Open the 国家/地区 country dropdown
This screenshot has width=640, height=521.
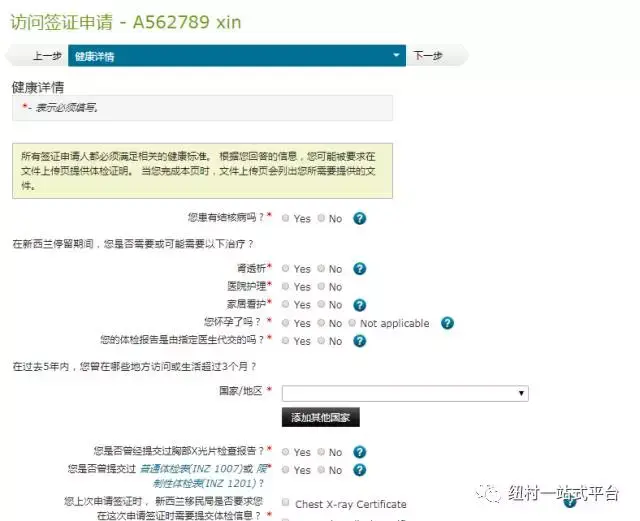click(405, 393)
